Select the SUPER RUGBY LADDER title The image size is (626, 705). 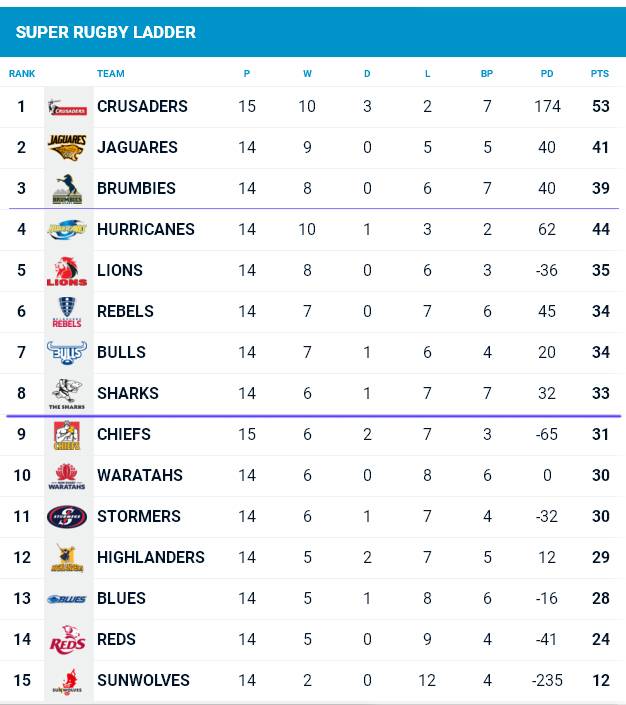pyautogui.click(x=106, y=32)
